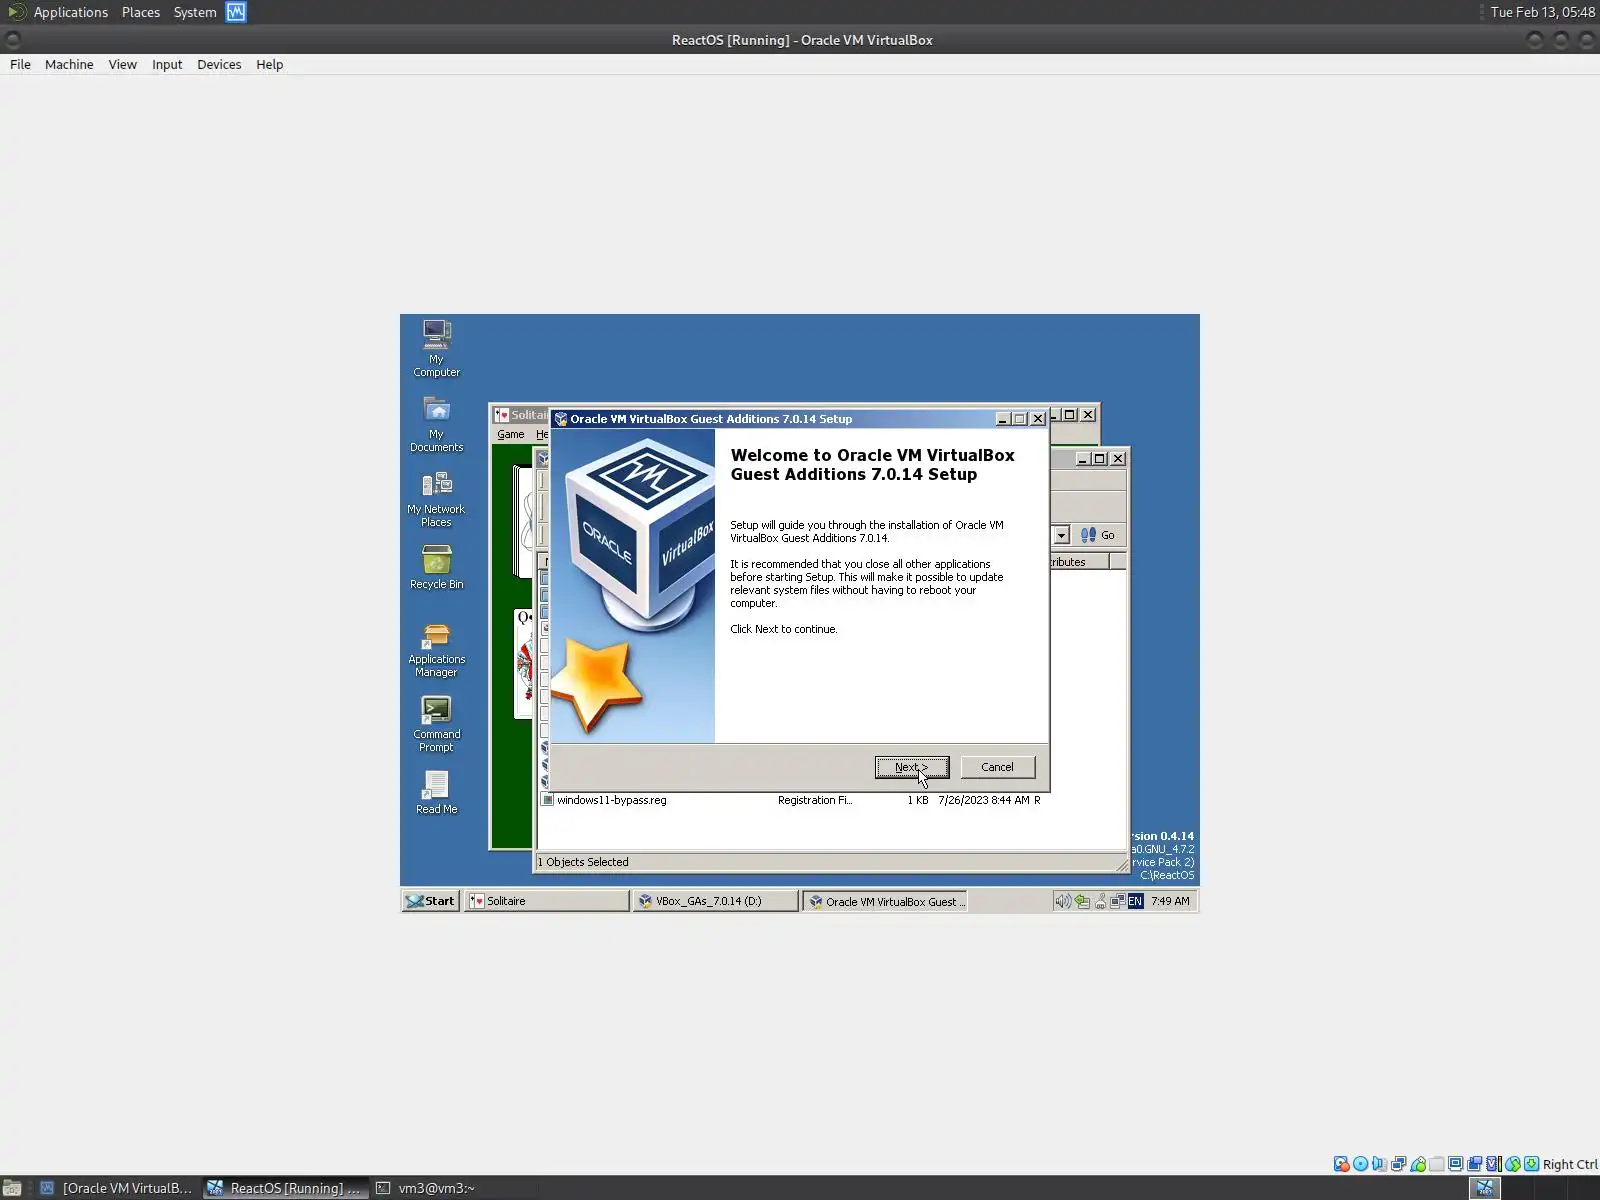The image size is (1600, 1200).
Task: Click the VirtualBox network adapter status icon
Action: pyautogui.click(x=1399, y=1164)
